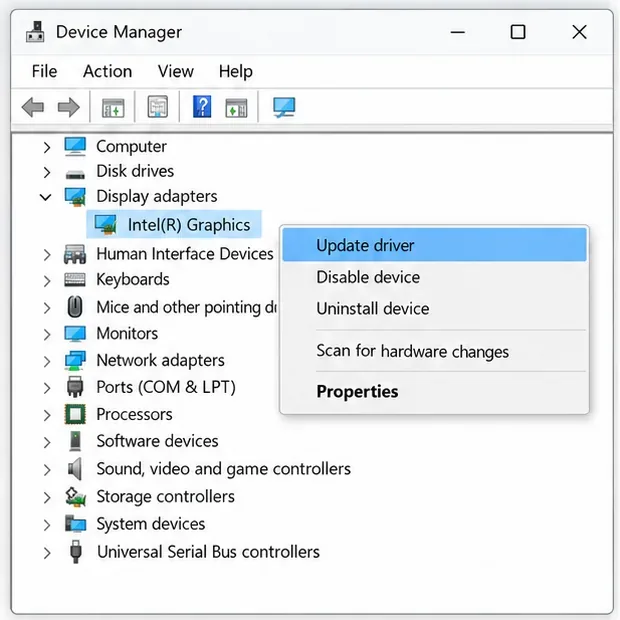Click the Ports (COM & LPT) icon
This screenshot has width=620, height=620.
75,387
